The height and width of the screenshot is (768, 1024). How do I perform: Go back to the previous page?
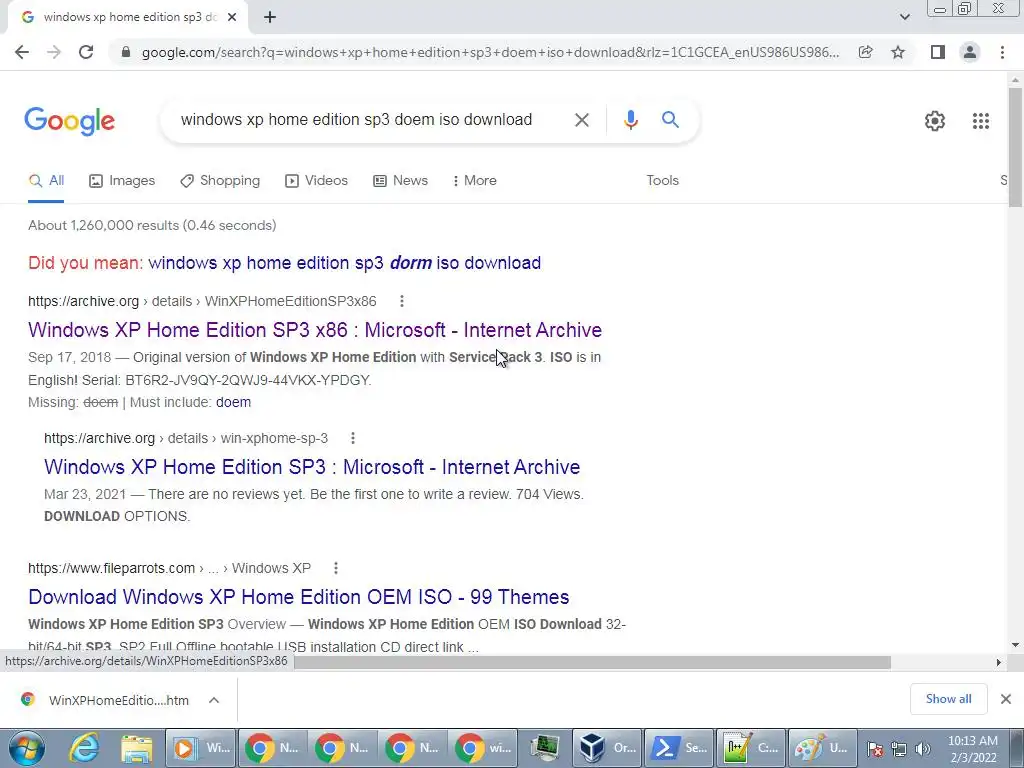[22, 52]
